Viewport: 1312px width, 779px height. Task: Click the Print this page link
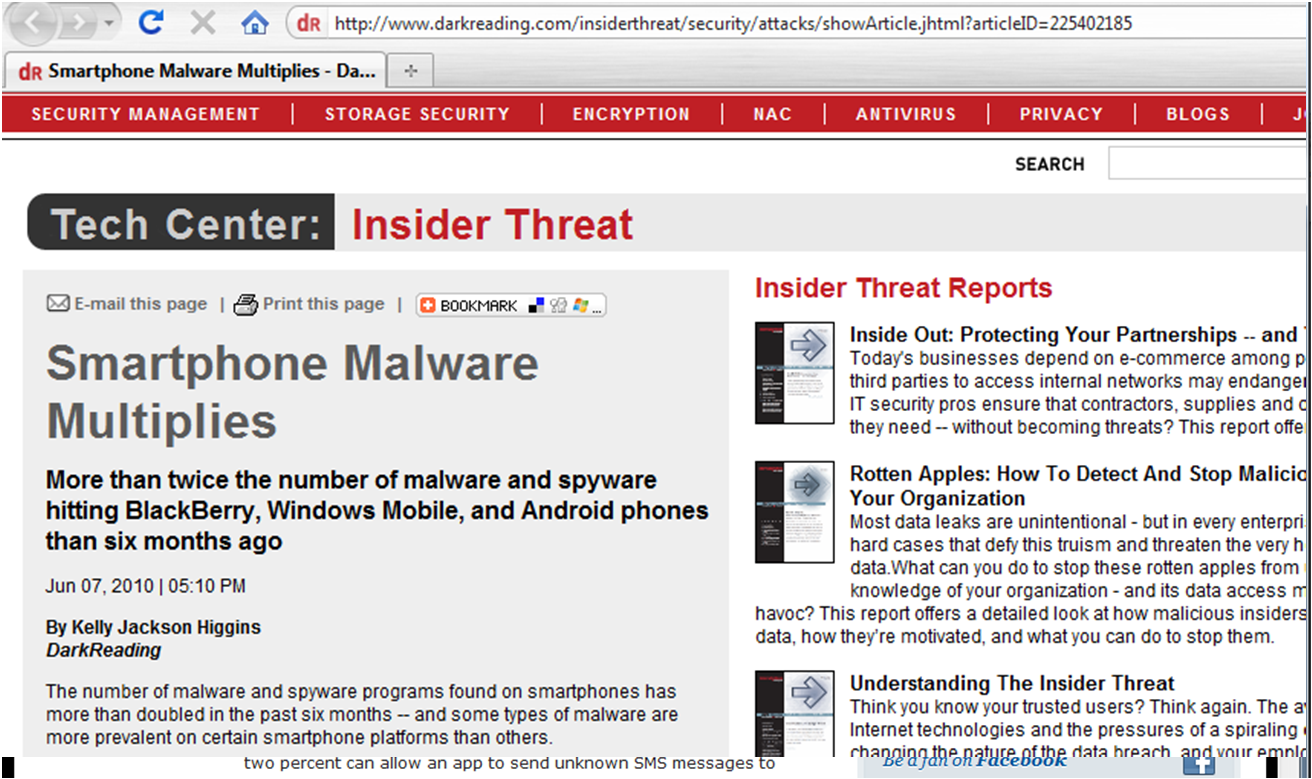click(323, 304)
